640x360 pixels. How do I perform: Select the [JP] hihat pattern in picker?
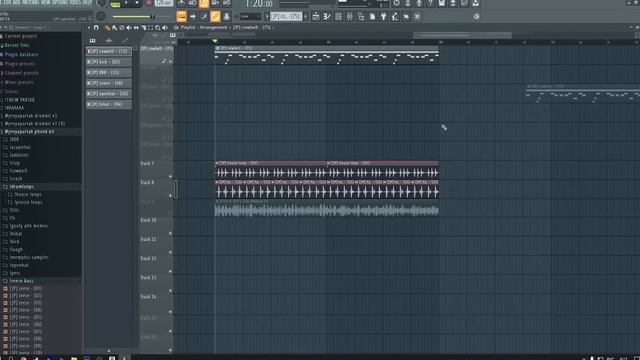109,104
